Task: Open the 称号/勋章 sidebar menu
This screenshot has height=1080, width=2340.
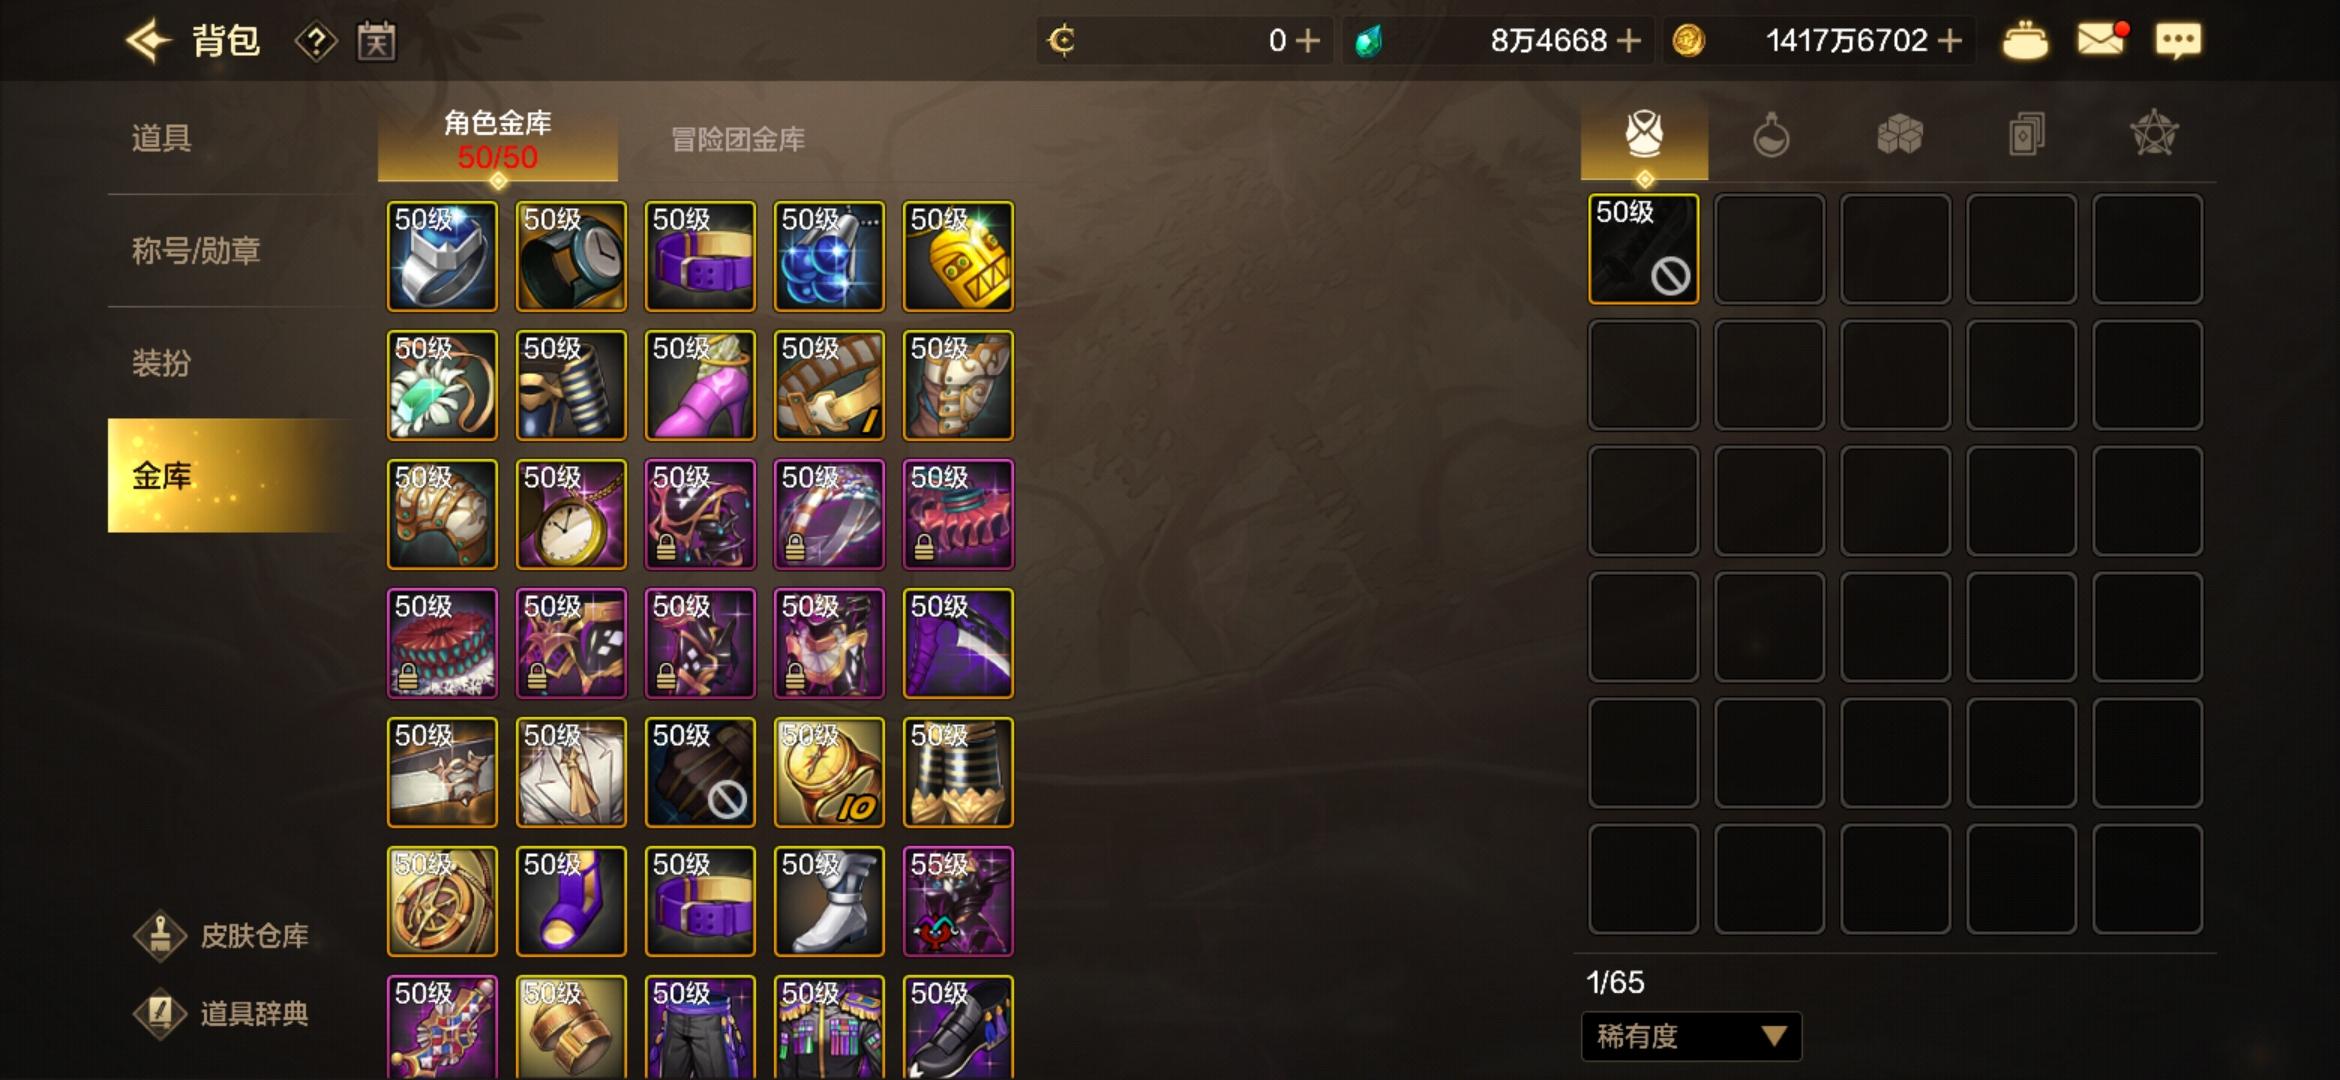Action: [x=196, y=250]
